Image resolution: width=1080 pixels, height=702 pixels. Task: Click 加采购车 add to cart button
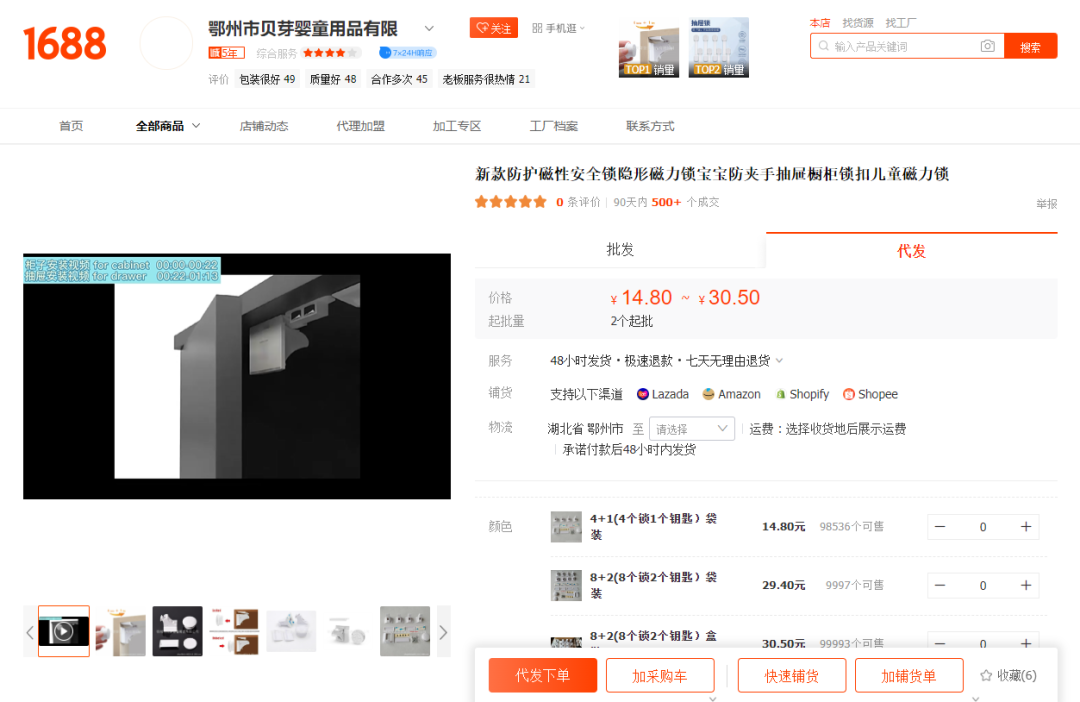[x=660, y=675]
